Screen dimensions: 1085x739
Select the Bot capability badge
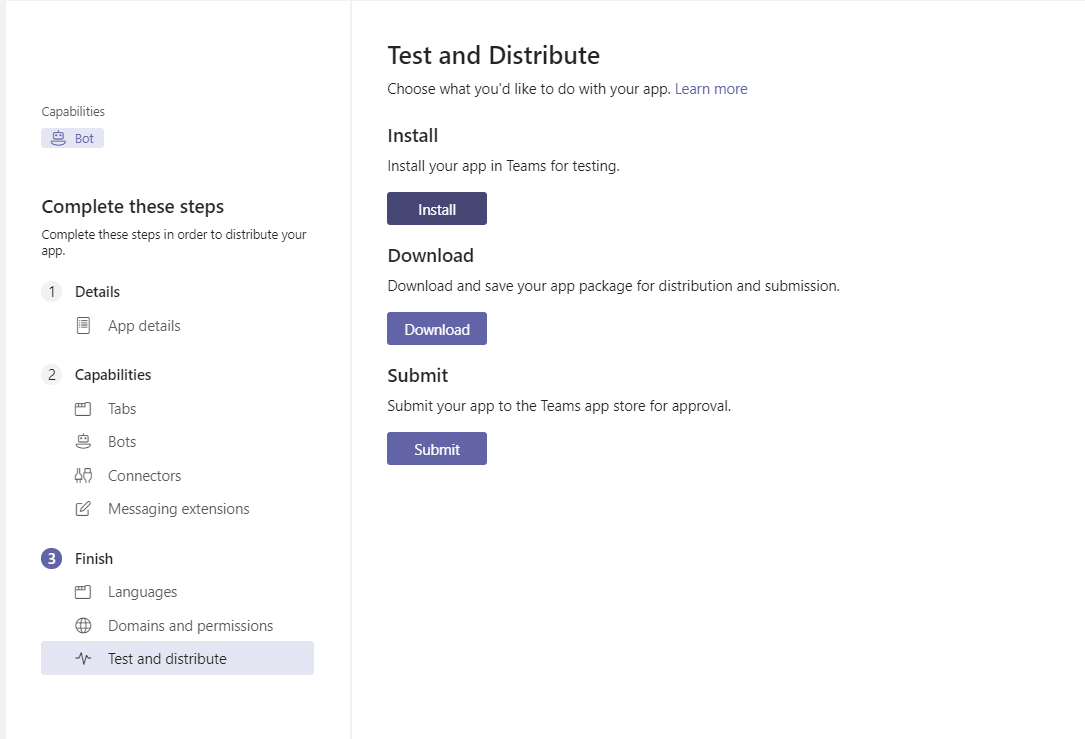[x=72, y=138]
